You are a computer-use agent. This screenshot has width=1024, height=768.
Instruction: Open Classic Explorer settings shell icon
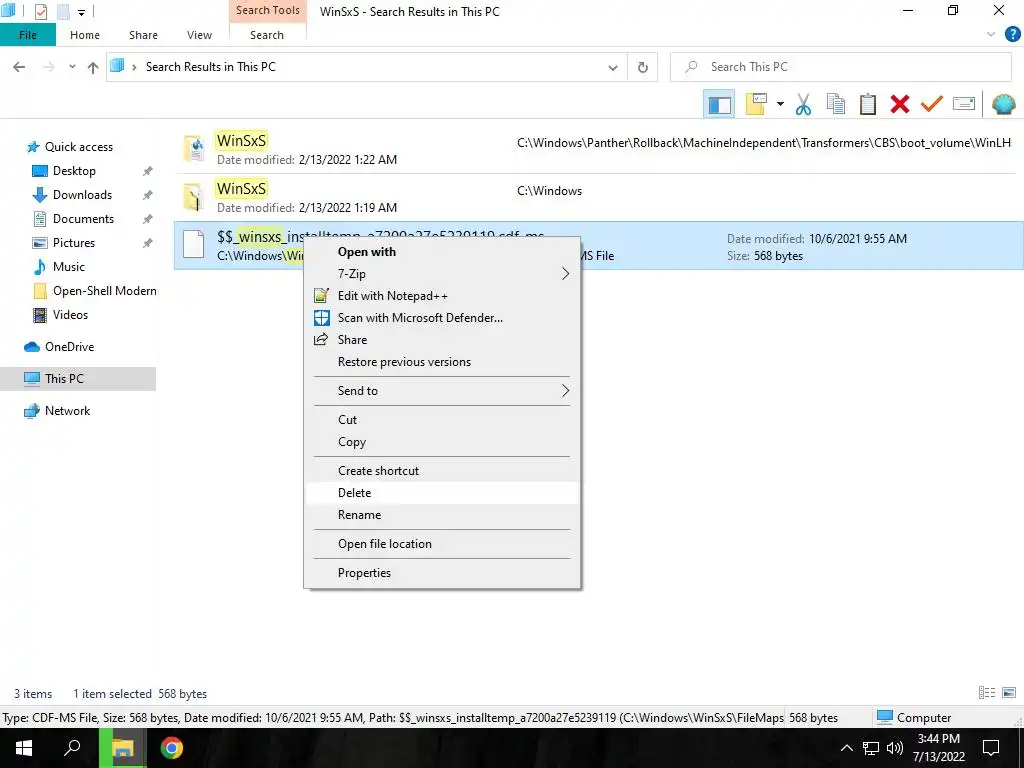(x=1003, y=104)
